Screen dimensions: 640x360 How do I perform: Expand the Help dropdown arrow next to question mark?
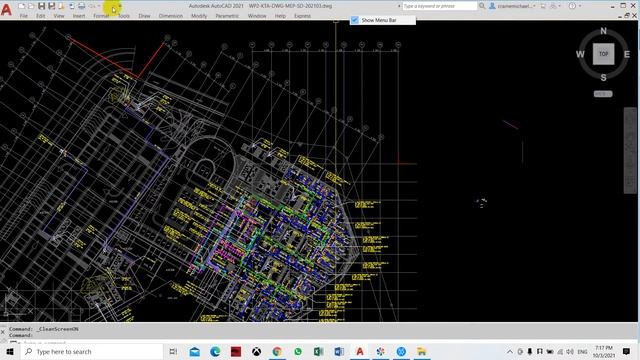point(580,6)
